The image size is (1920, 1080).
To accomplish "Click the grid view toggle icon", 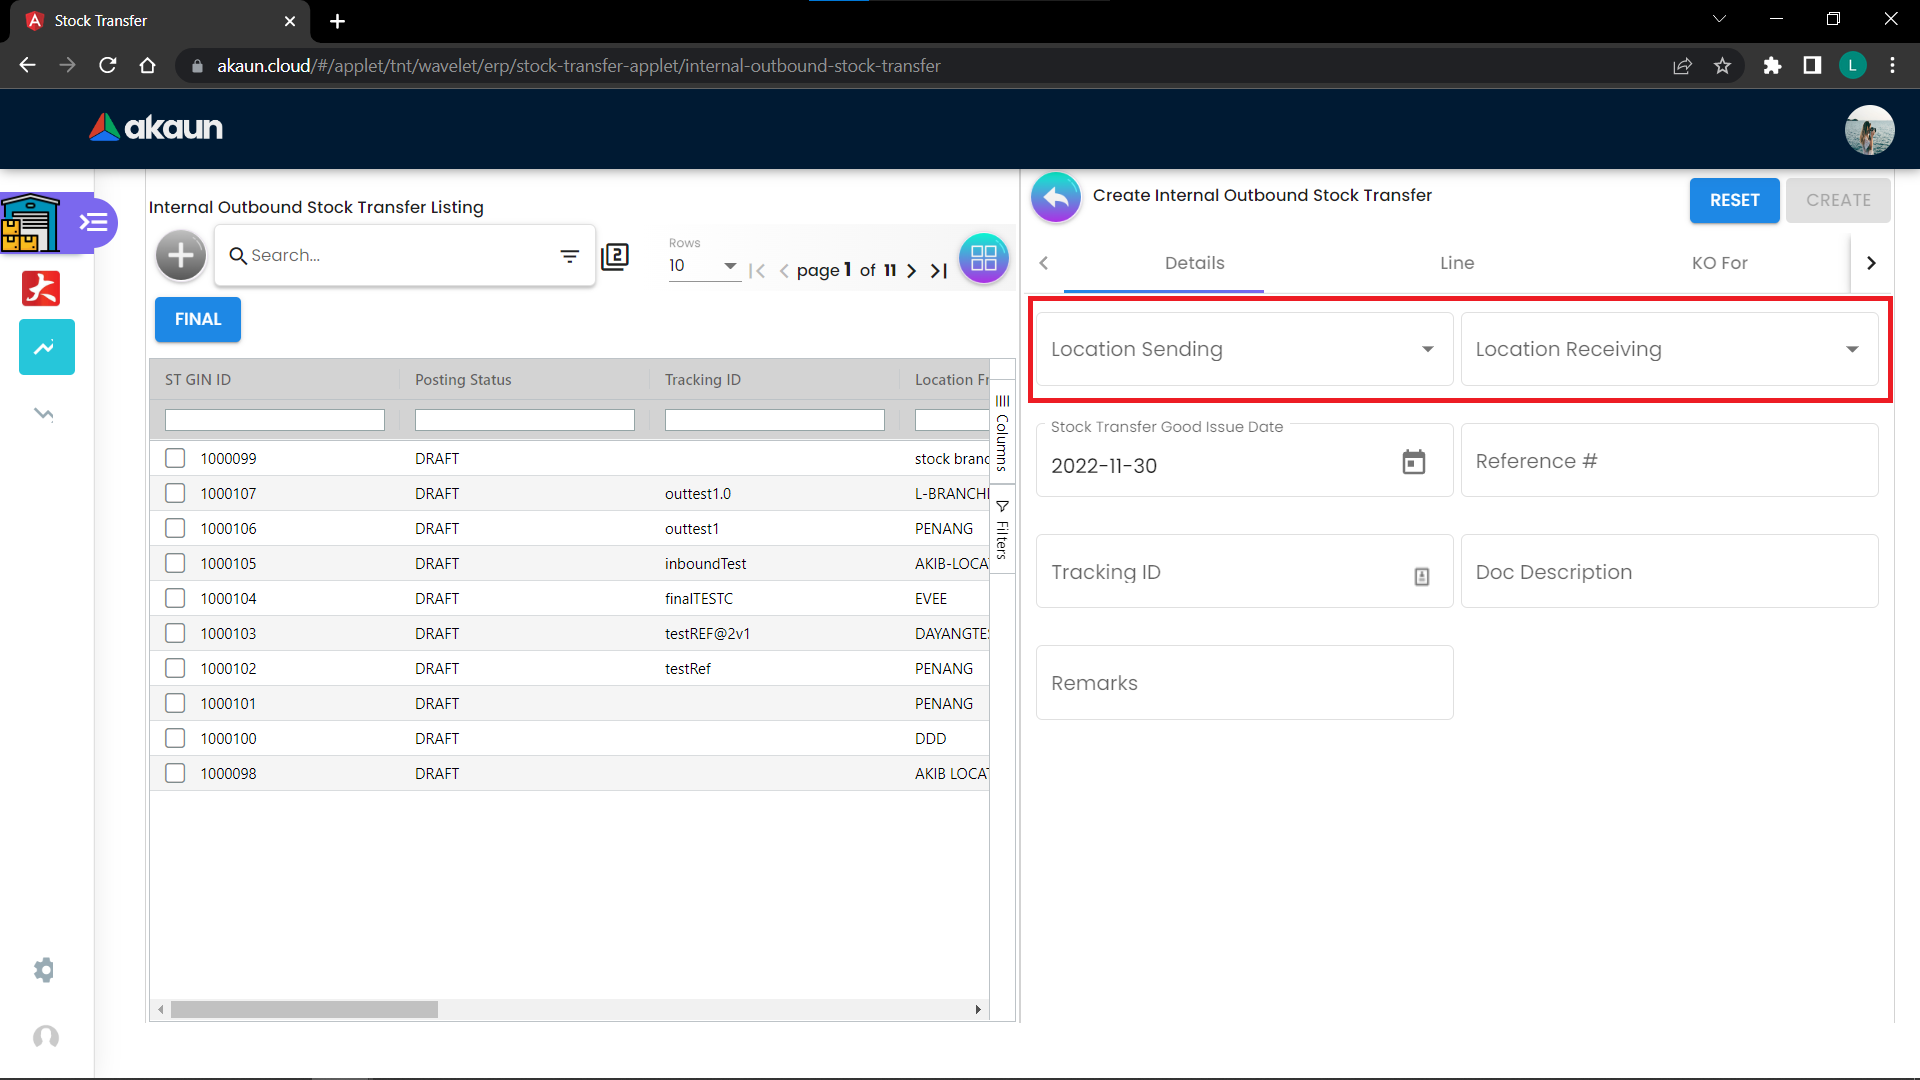I will coord(983,258).
